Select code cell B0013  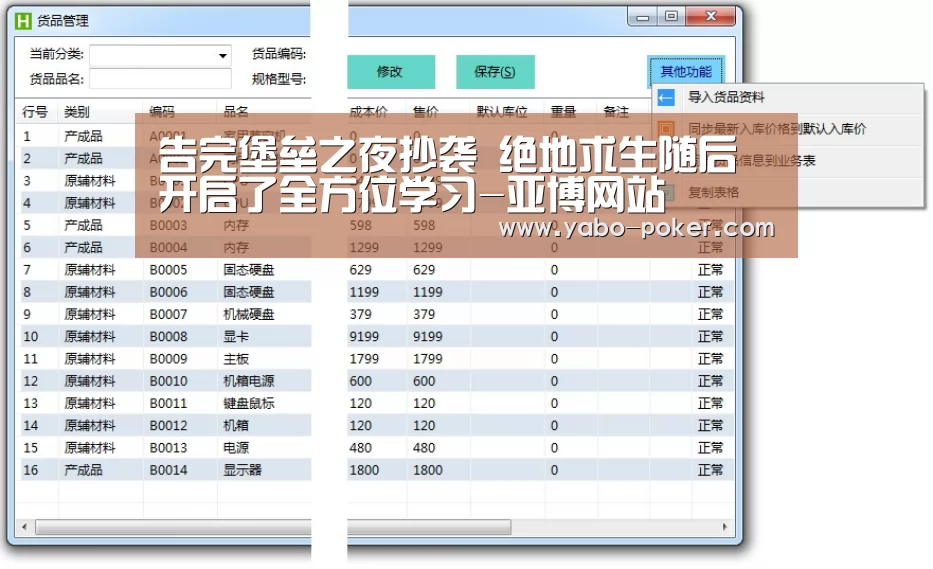pyautogui.click(x=168, y=448)
